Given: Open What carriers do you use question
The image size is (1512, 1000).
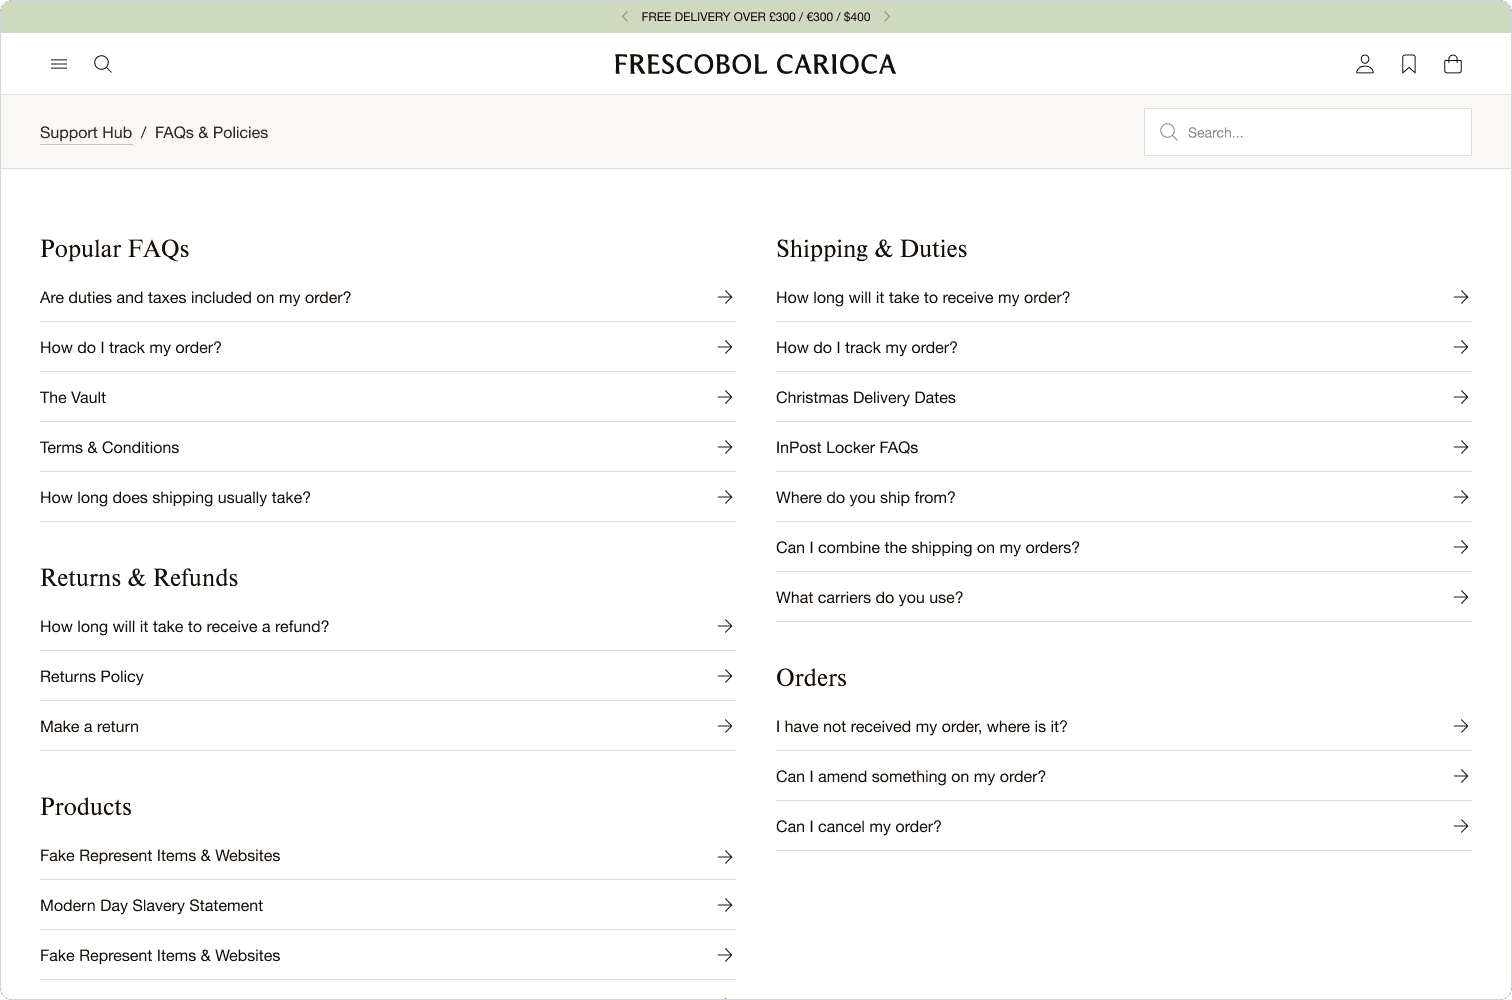Looking at the screenshot, I should tap(1124, 597).
